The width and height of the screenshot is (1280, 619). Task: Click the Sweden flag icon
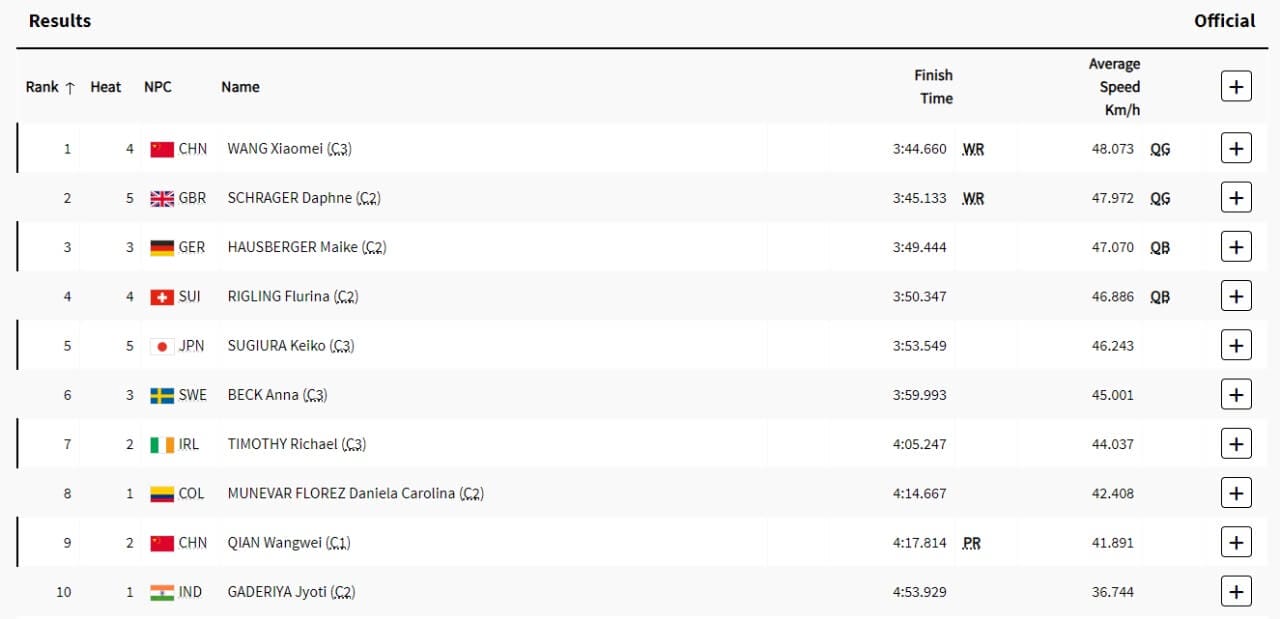coord(162,395)
